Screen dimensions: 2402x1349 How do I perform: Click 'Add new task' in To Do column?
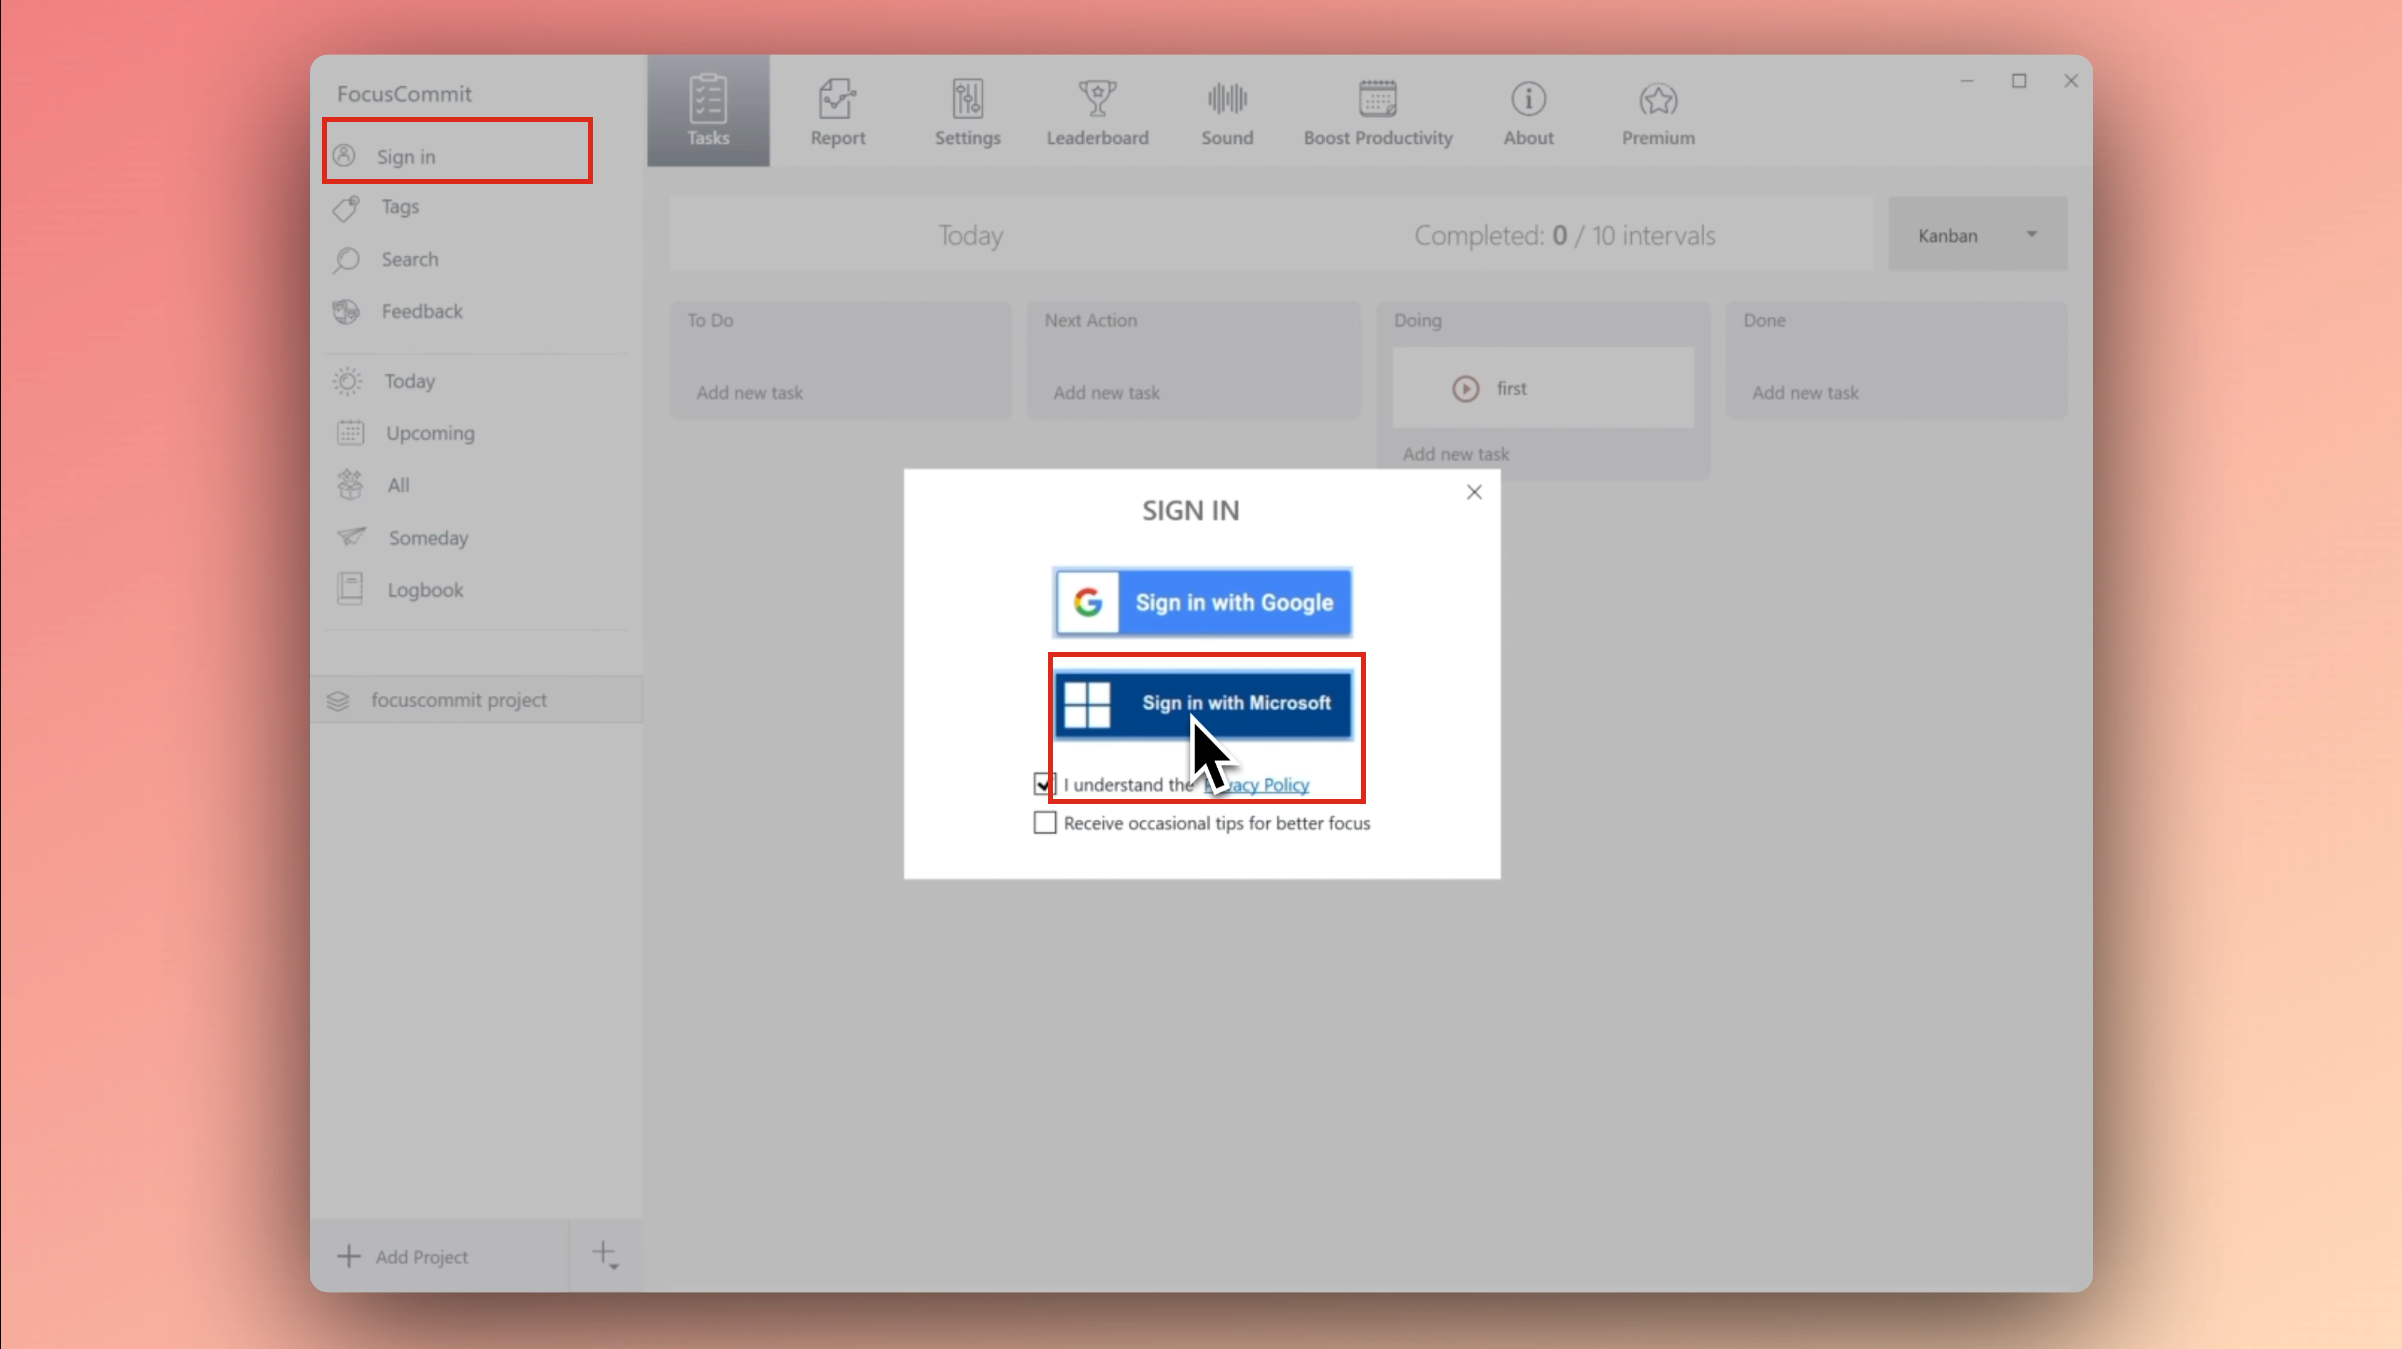[749, 393]
